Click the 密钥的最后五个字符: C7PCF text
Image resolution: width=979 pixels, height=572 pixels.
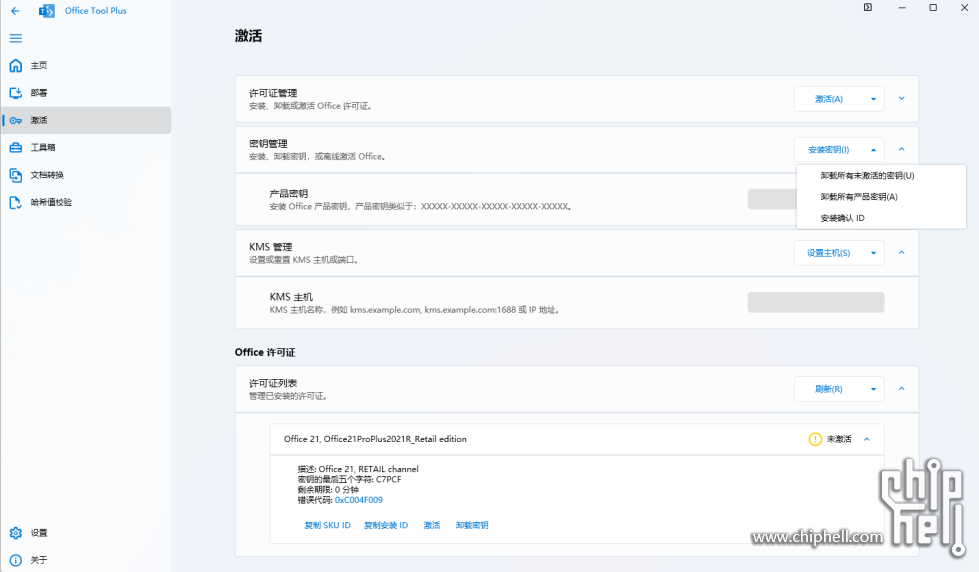click(x=349, y=480)
